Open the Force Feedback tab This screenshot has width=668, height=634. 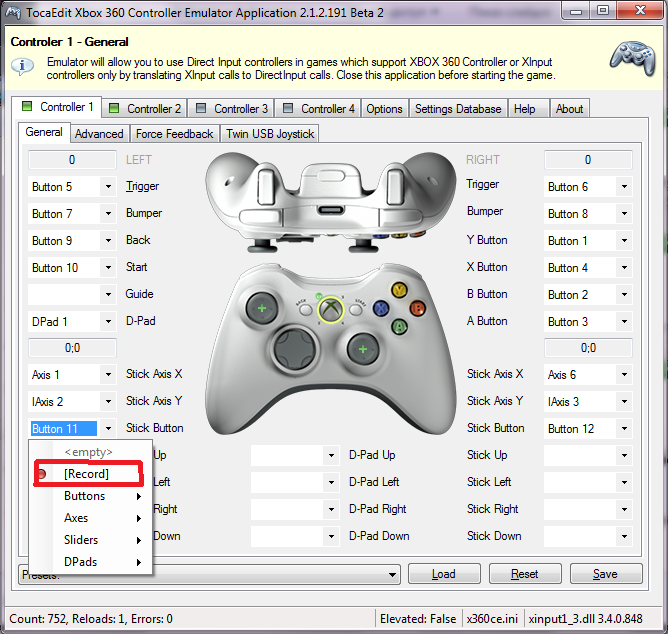tap(174, 133)
